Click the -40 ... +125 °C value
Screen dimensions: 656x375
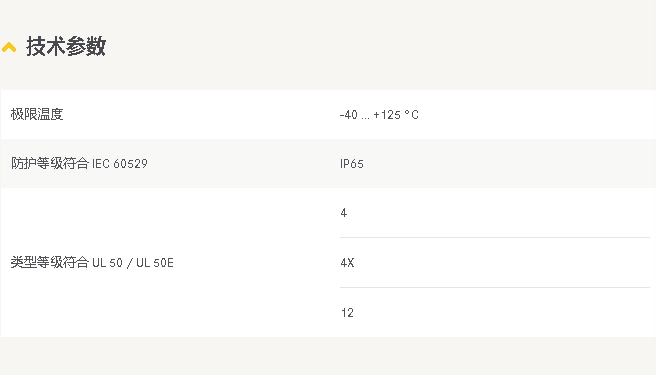(x=379, y=115)
